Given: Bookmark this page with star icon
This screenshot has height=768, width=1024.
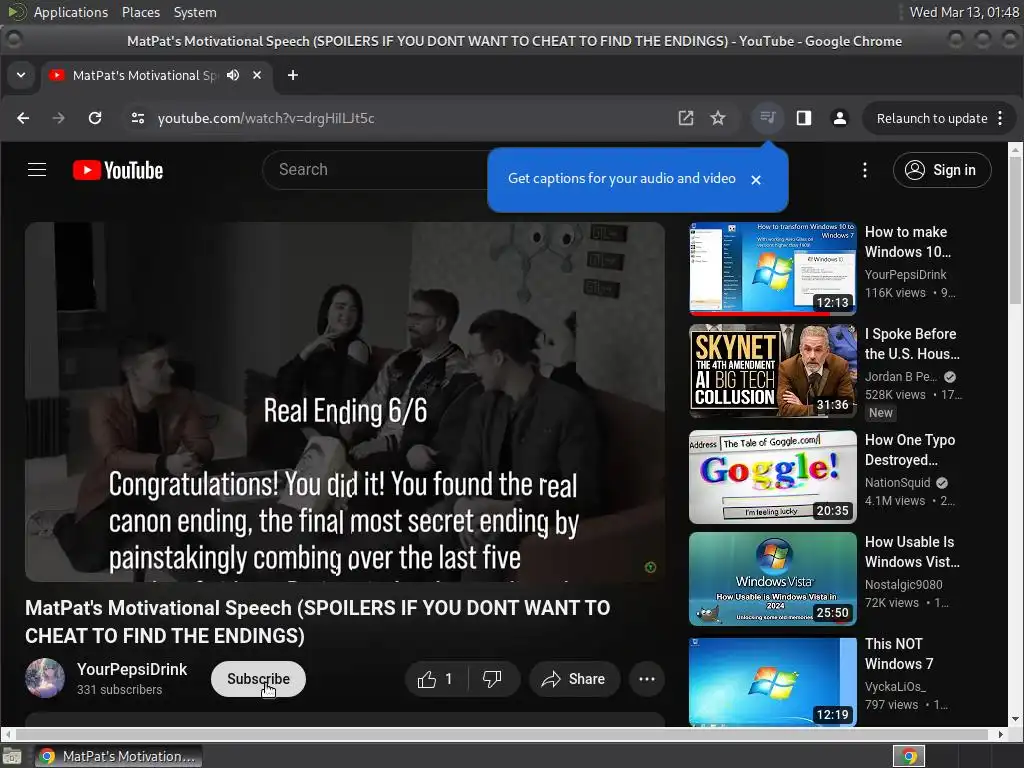Looking at the screenshot, I should [718, 118].
